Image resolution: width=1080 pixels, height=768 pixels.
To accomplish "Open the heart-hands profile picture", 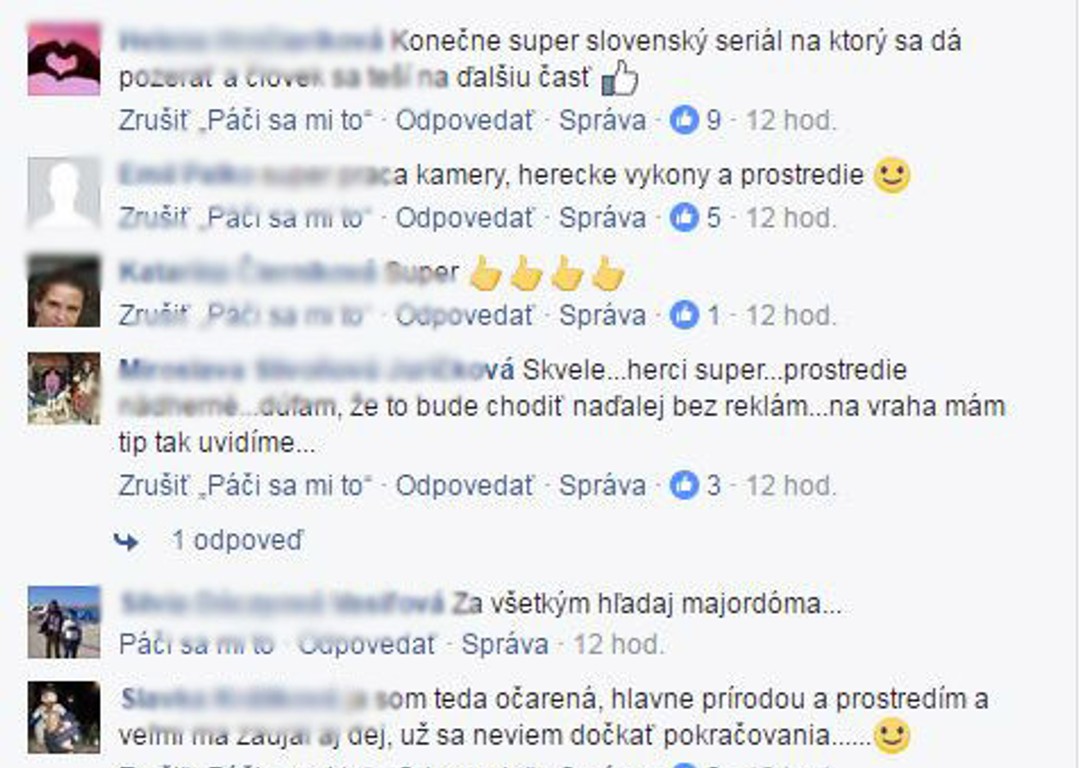I will point(63,59).
